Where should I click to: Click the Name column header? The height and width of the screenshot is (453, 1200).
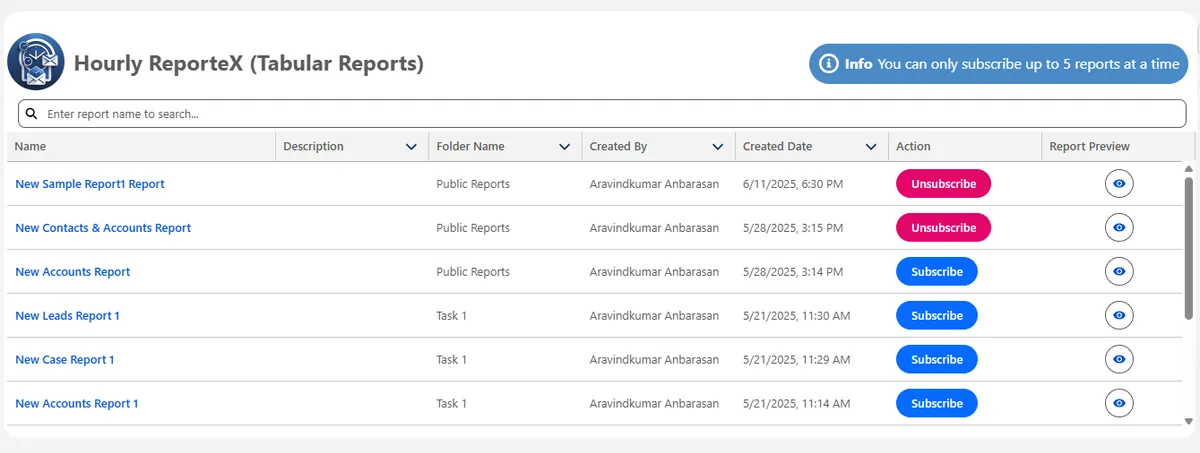[x=141, y=147]
